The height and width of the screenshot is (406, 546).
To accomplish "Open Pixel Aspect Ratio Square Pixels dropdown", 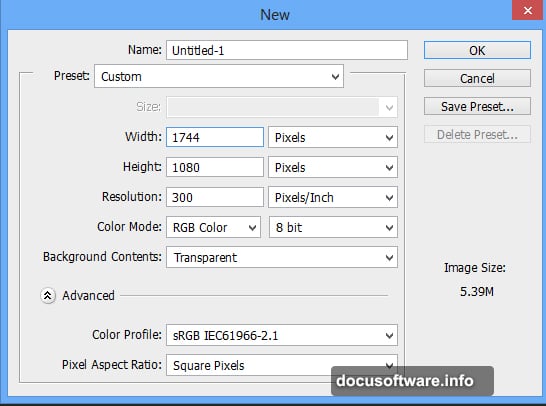I will coord(282,365).
